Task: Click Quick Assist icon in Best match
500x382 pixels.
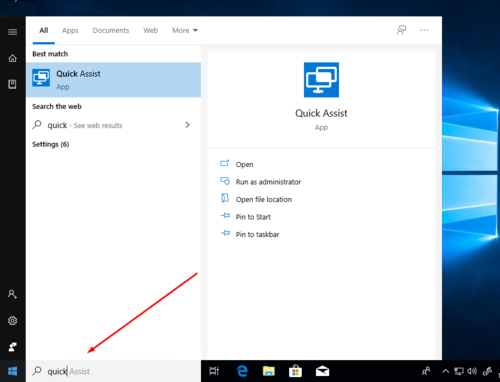Action: (x=41, y=78)
